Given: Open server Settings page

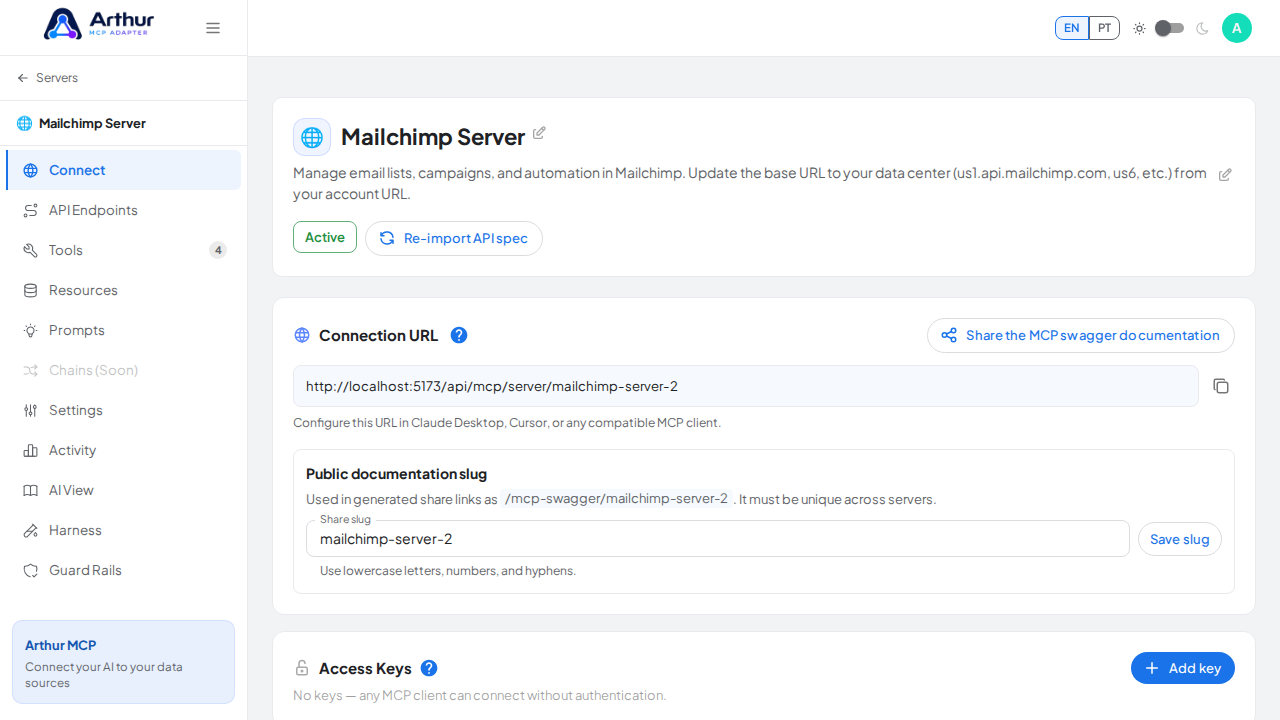Looking at the screenshot, I should click(124, 410).
